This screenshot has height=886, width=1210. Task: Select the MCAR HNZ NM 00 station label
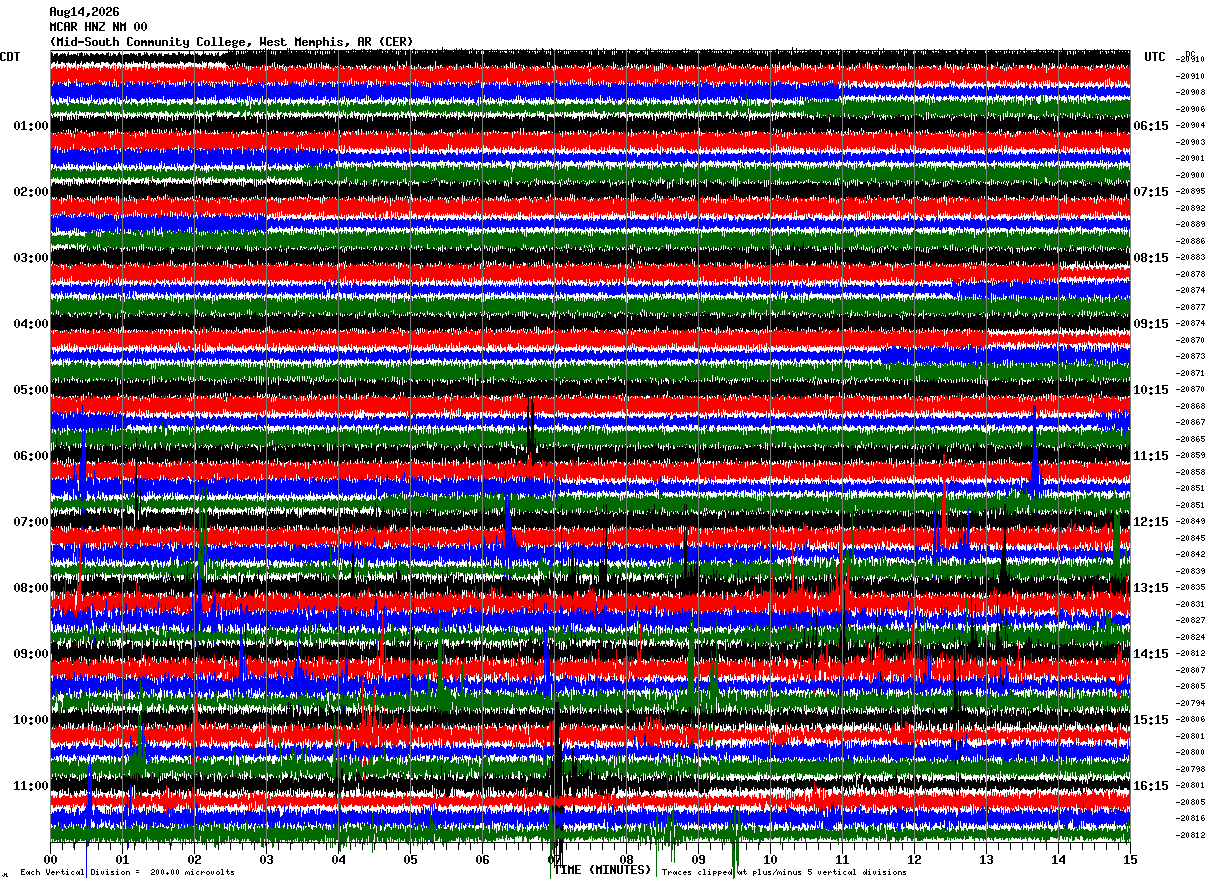(99, 27)
